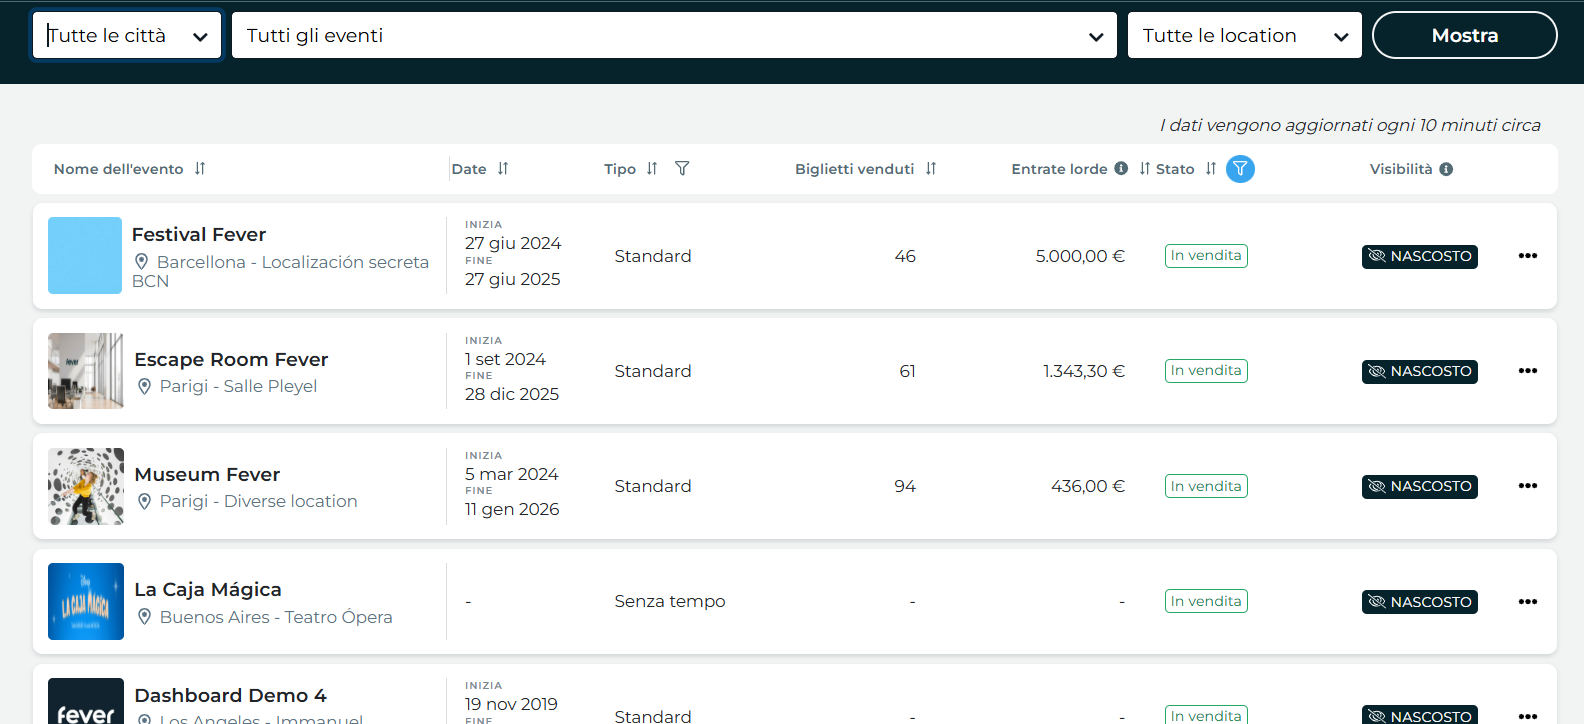1584x724 pixels.
Task: Open the Festival Fever event
Action: click(199, 234)
